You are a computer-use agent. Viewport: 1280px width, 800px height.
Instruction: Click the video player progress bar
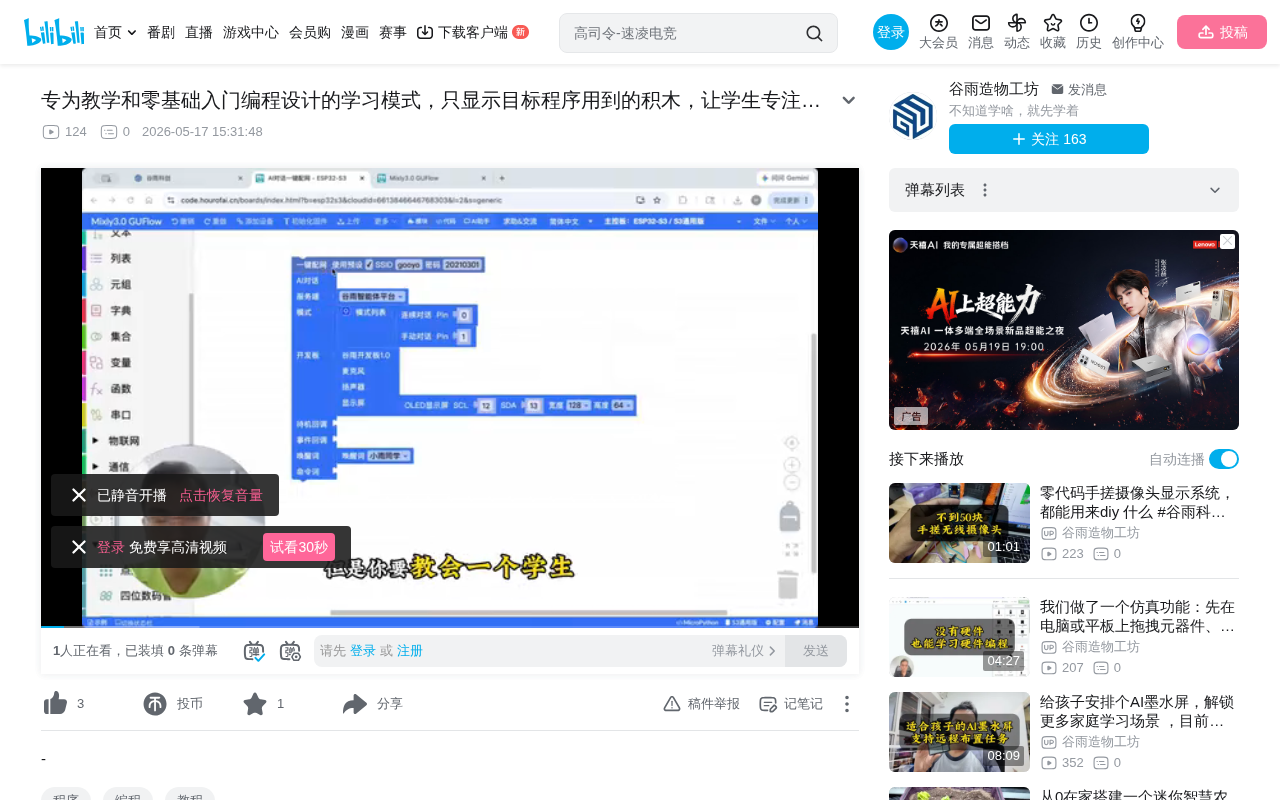click(x=450, y=626)
